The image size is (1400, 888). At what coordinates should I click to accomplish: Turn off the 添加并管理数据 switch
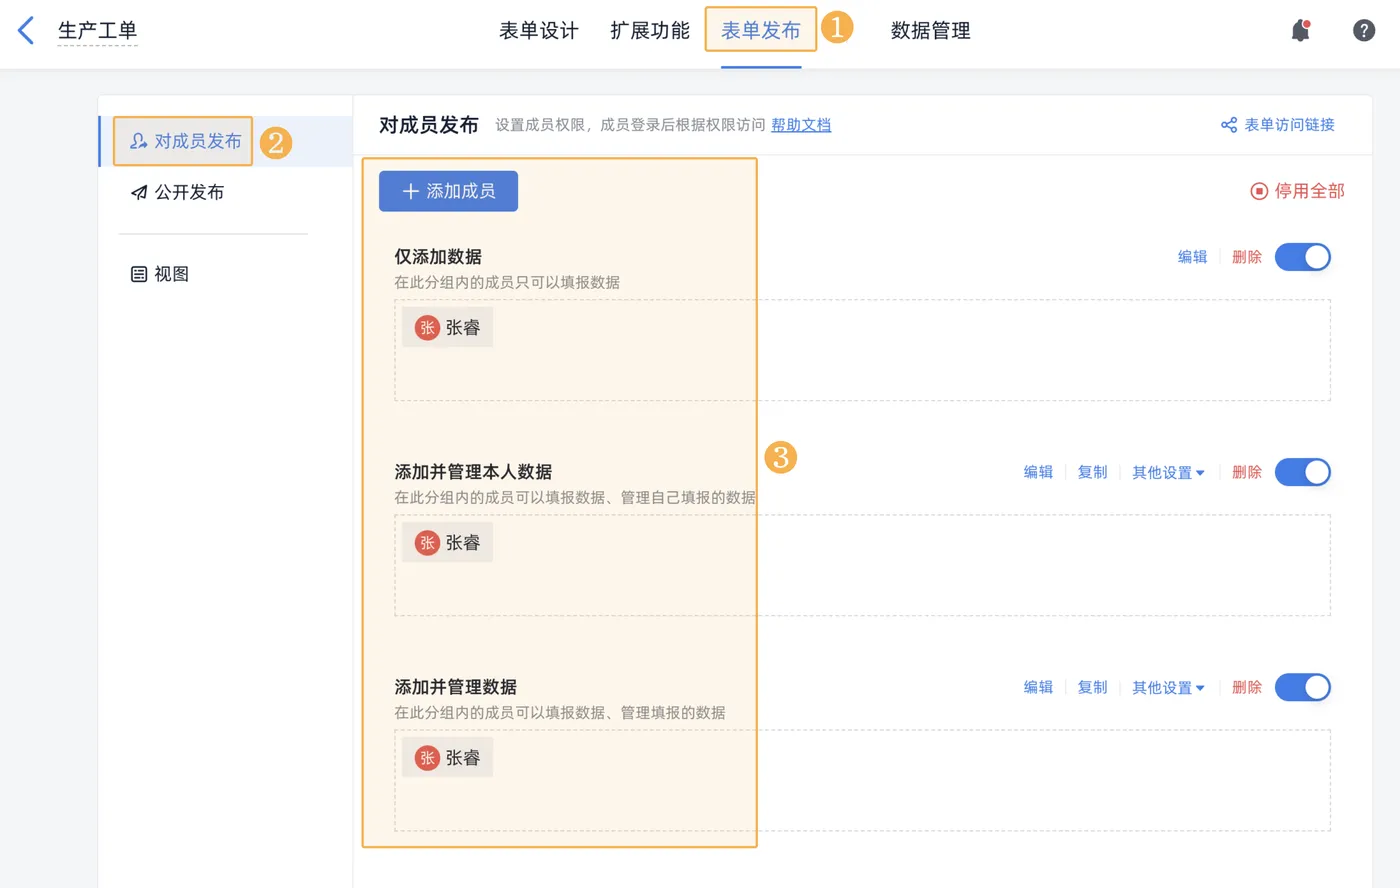click(x=1302, y=687)
